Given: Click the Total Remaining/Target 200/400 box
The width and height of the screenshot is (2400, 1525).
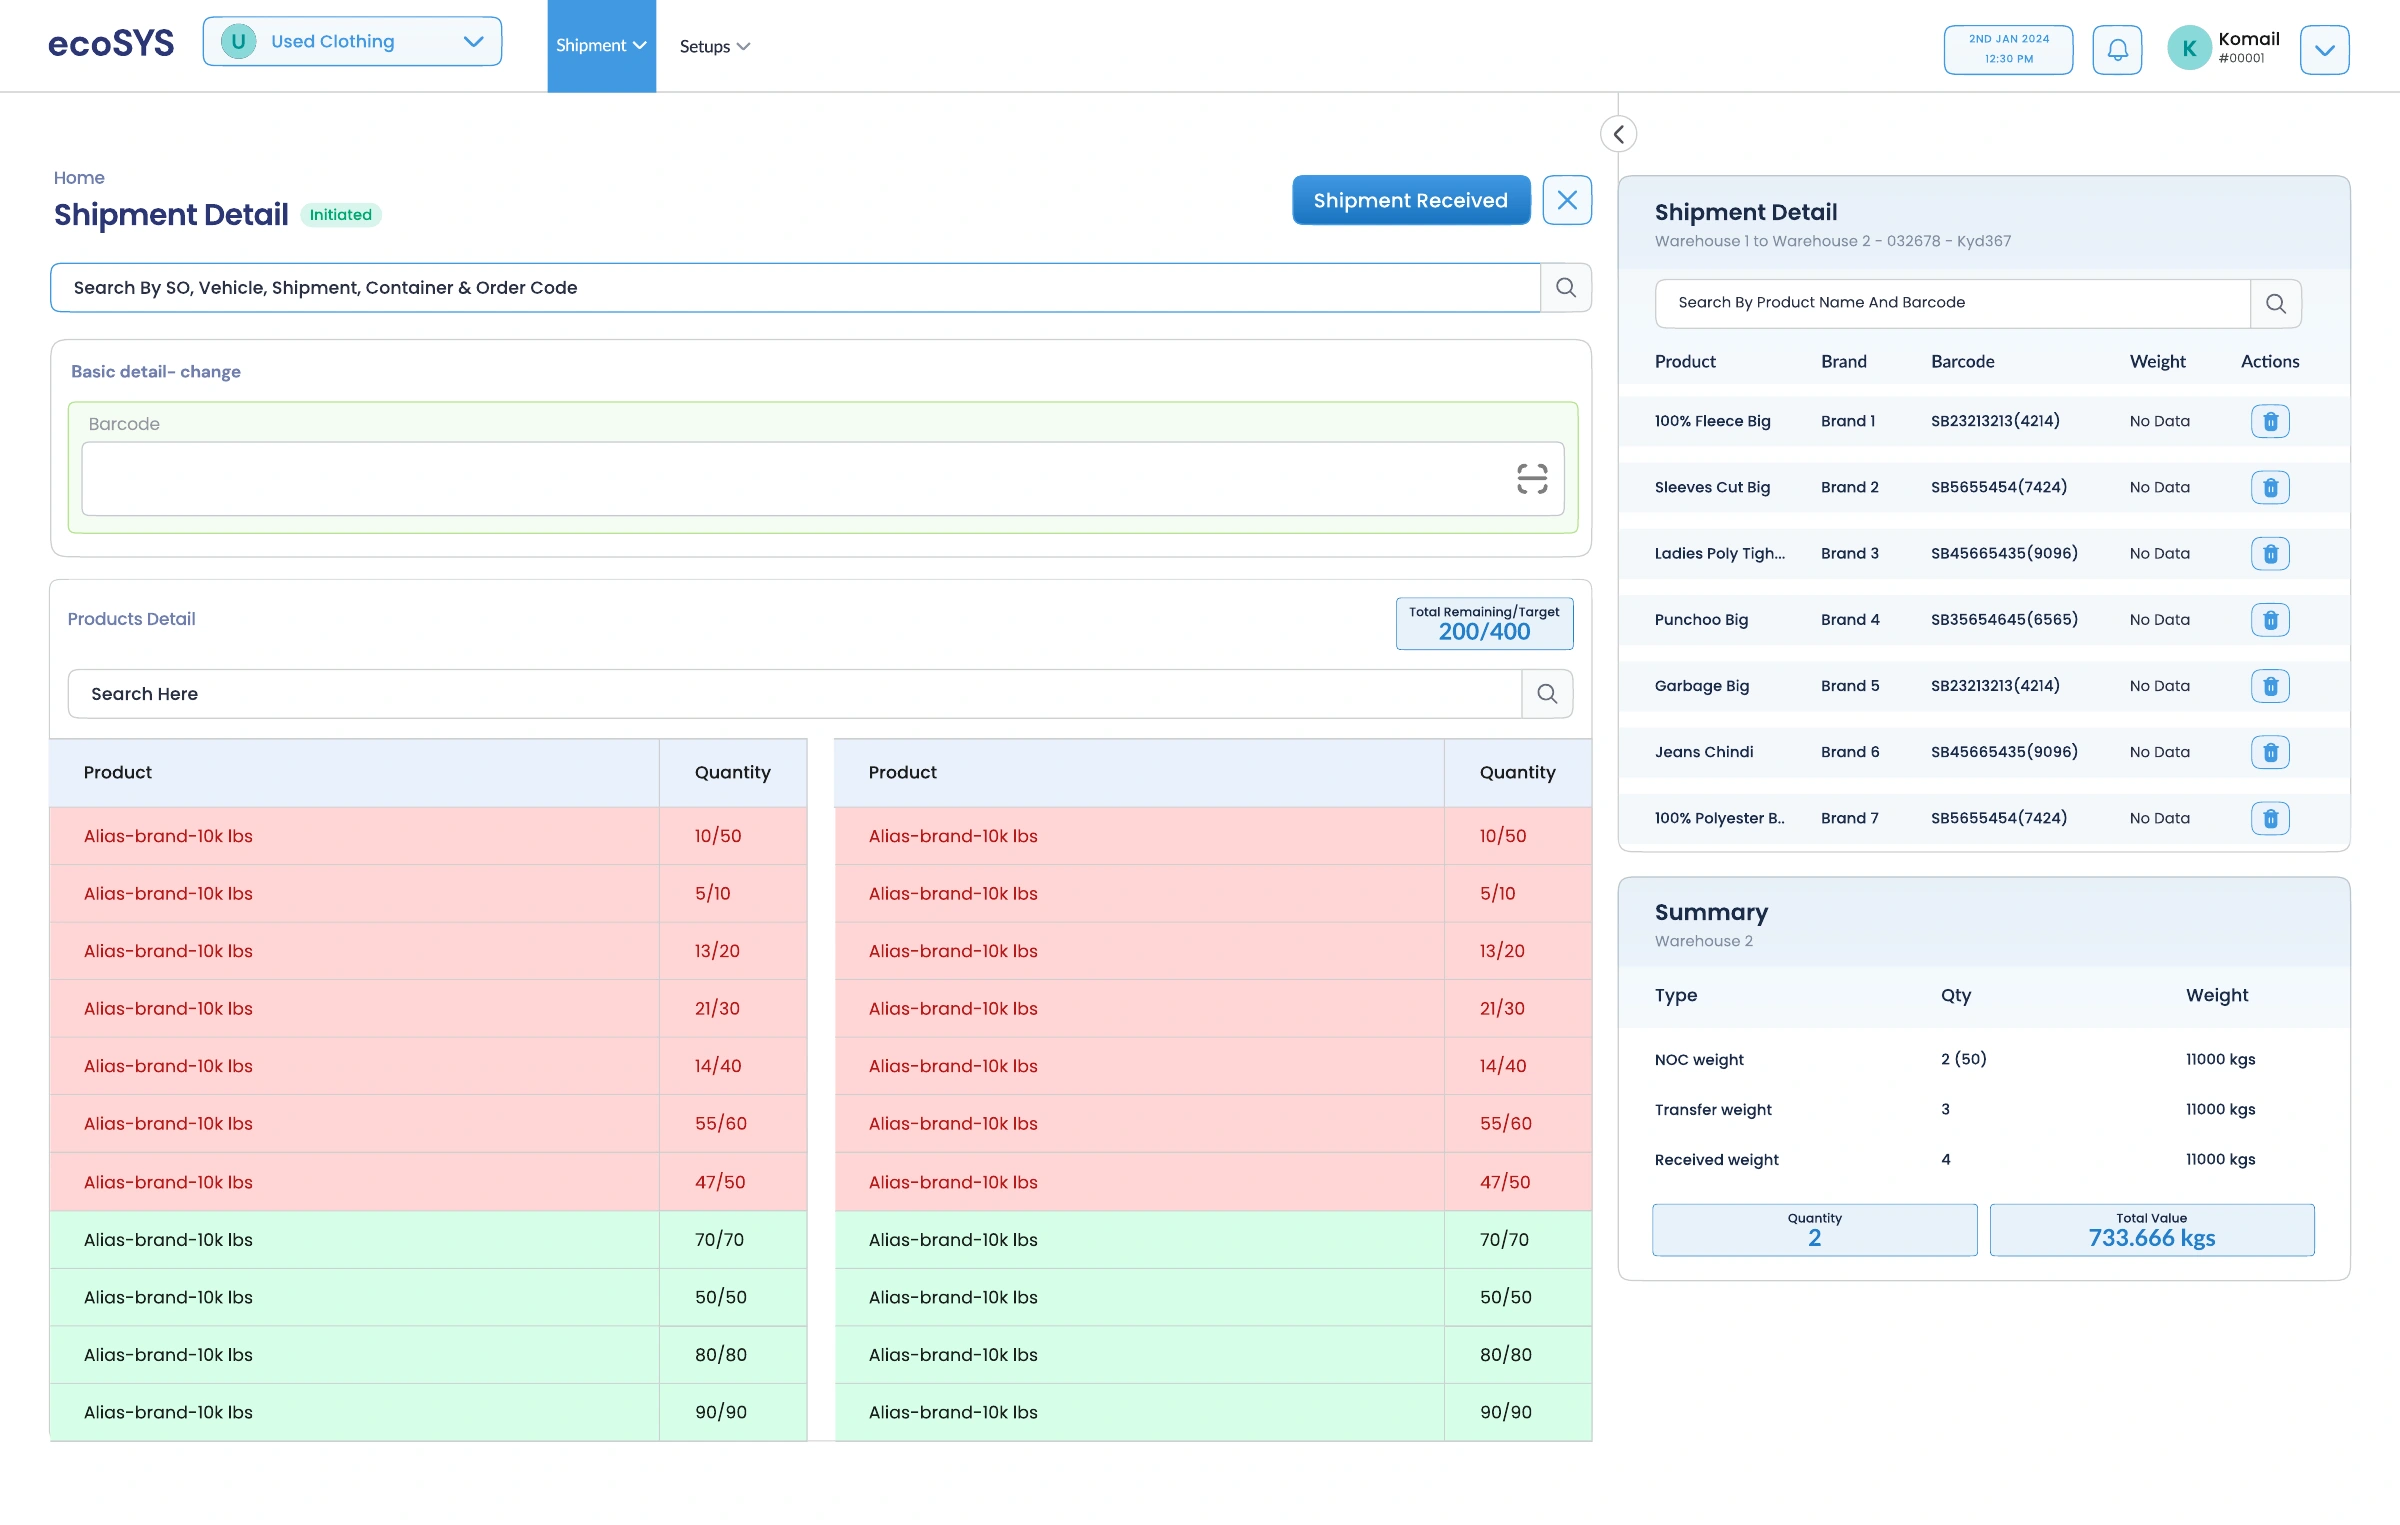Looking at the screenshot, I should (x=1484, y=624).
